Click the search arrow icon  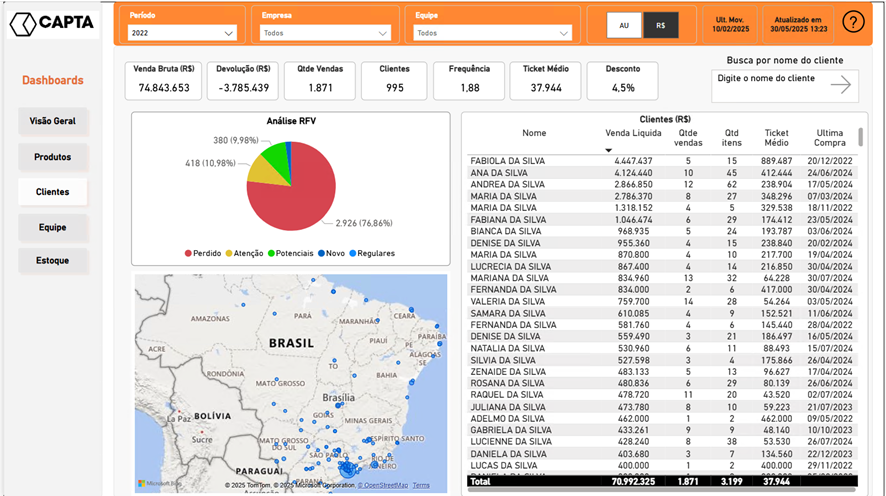[x=840, y=85]
